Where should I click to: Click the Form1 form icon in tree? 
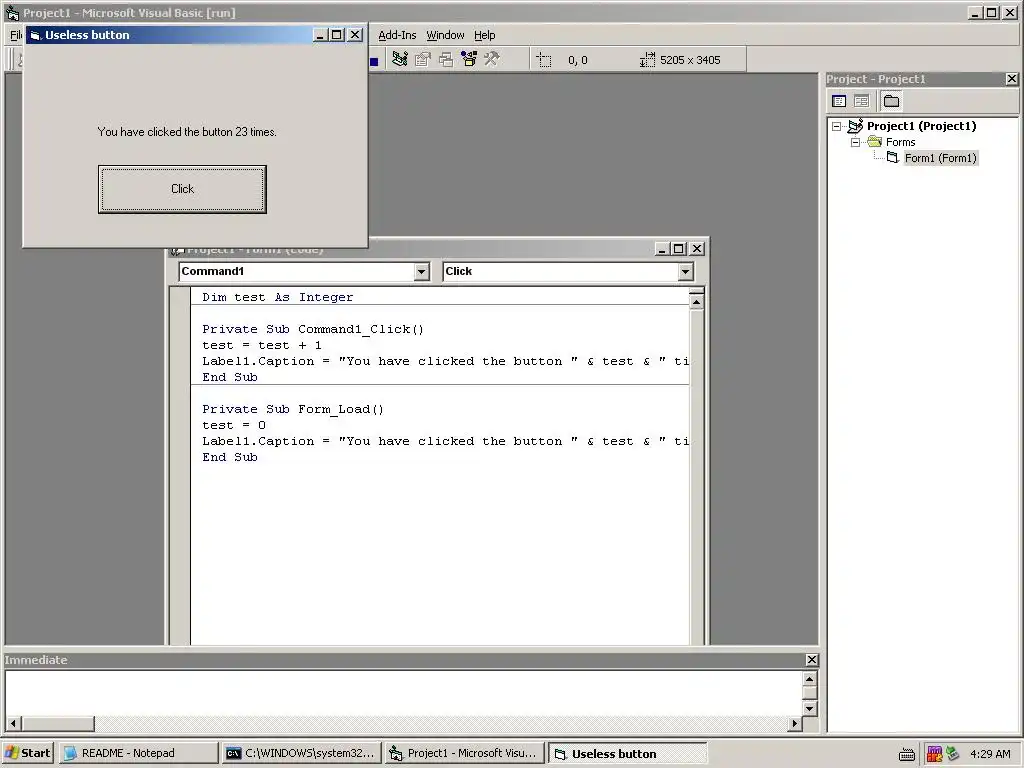pyautogui.click(x=893, y=157)
